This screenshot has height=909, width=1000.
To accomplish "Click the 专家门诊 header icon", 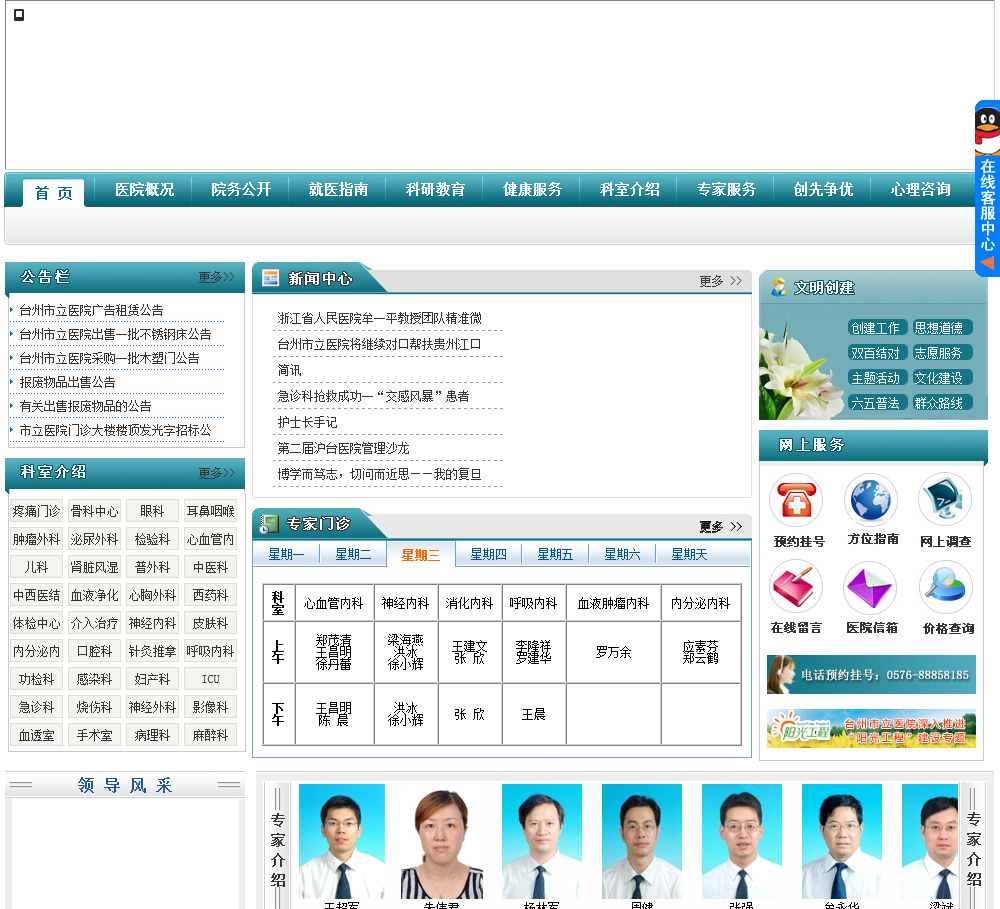I will point(269,524).
